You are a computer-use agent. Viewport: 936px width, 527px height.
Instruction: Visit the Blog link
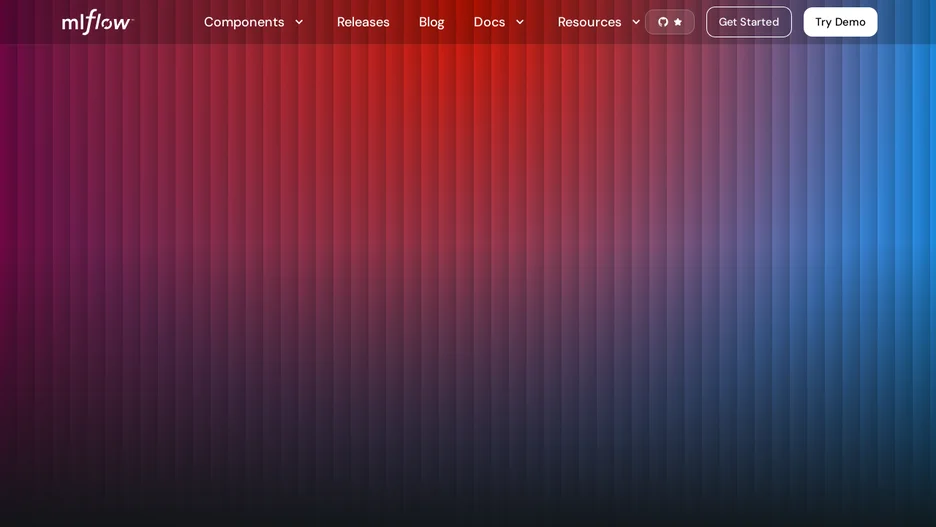(x=432, y=22)
